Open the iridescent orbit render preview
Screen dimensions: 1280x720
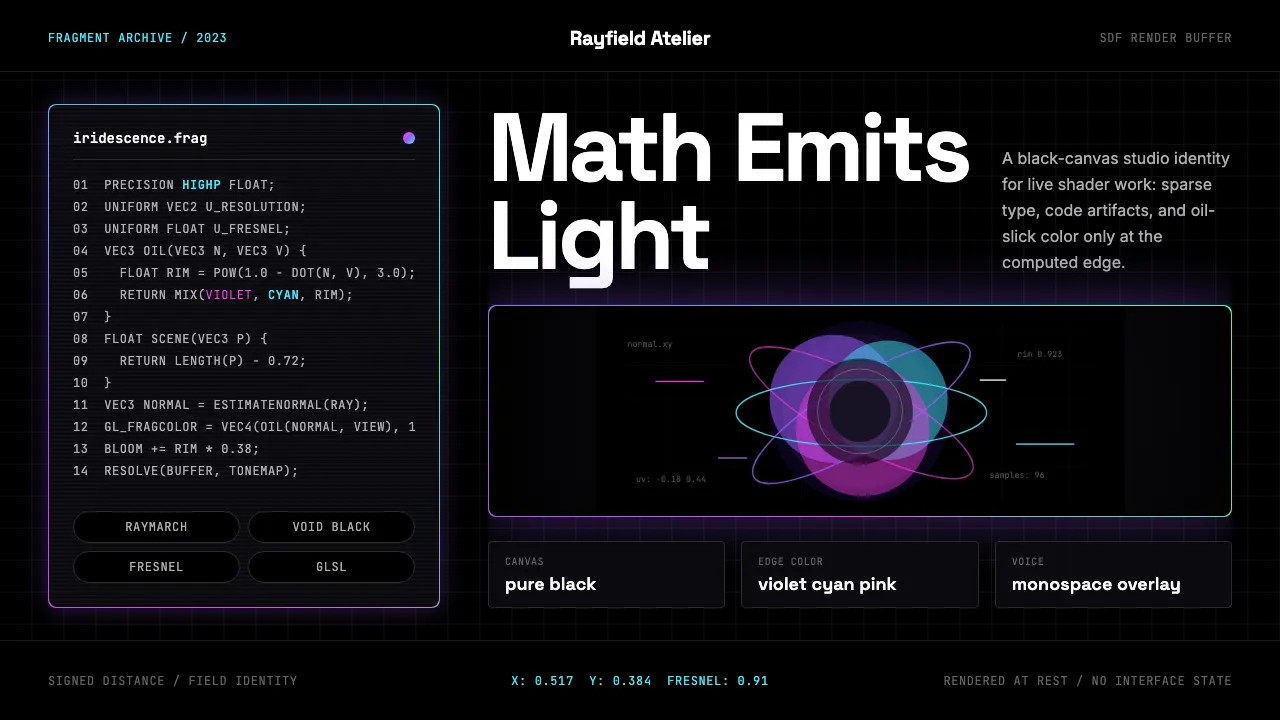tap(860, 411)
